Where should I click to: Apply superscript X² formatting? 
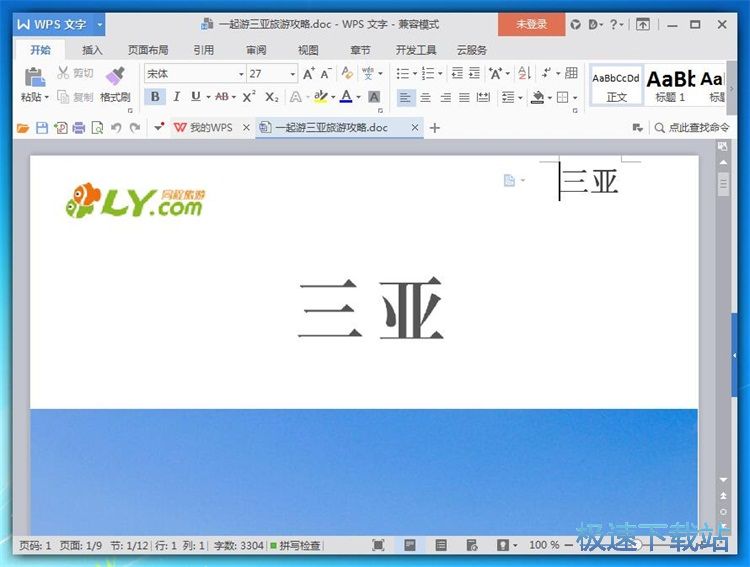[249, 97]
